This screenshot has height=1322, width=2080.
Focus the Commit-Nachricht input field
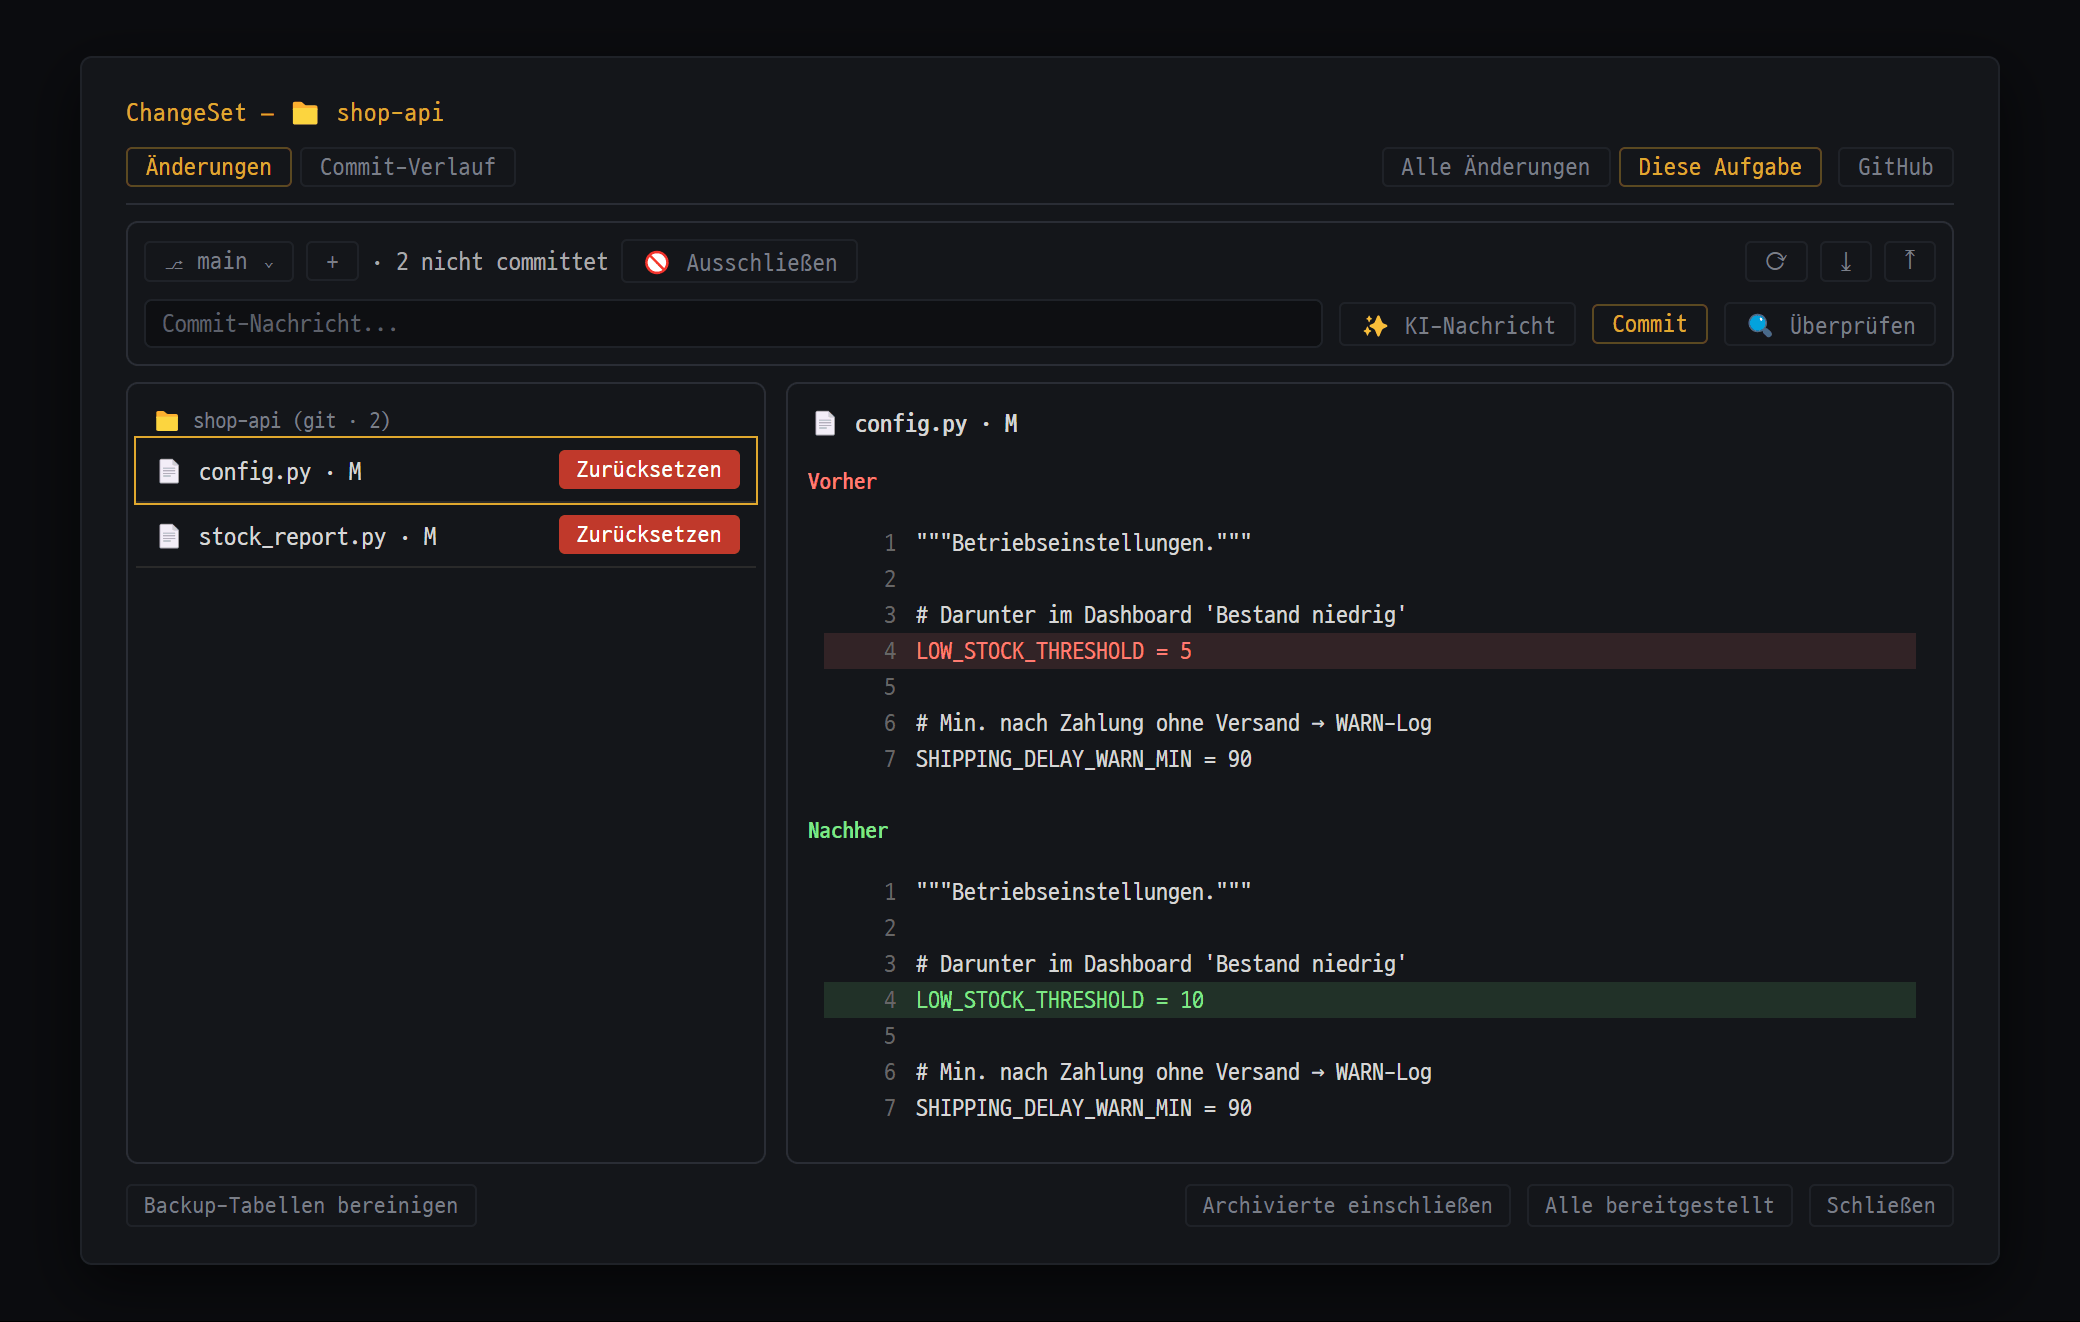pyautogui.click(x=733, y=324)
